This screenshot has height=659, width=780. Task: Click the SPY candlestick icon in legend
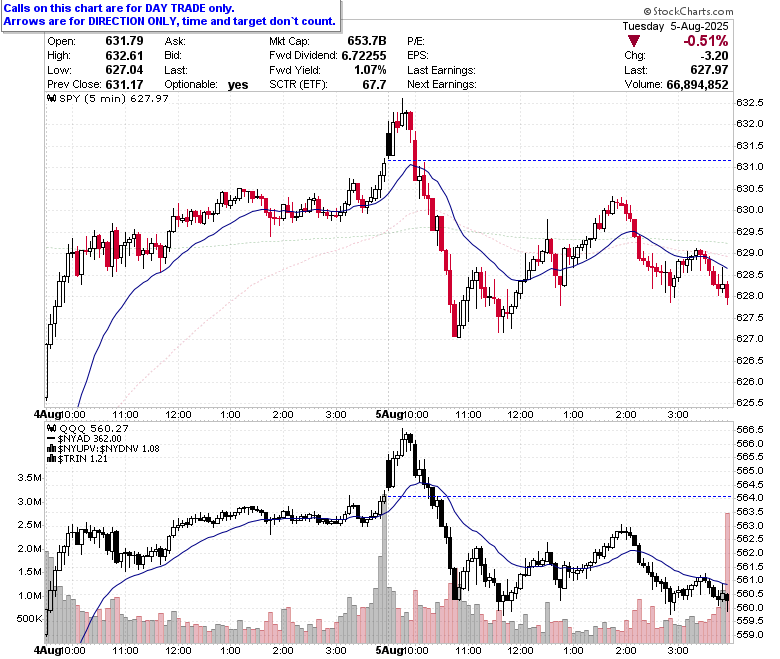click(51, 98)
